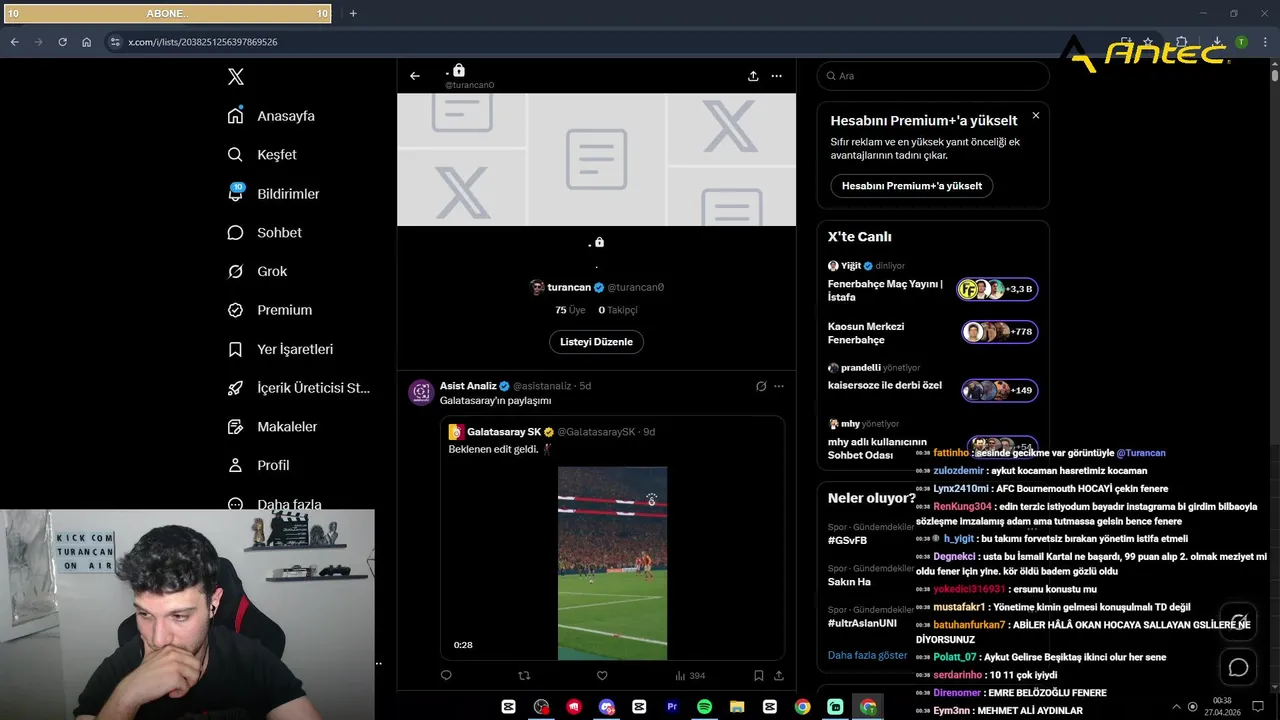Focus the Ara search field
Viewport: 1280px width, 720px height.
pos(933,76)
